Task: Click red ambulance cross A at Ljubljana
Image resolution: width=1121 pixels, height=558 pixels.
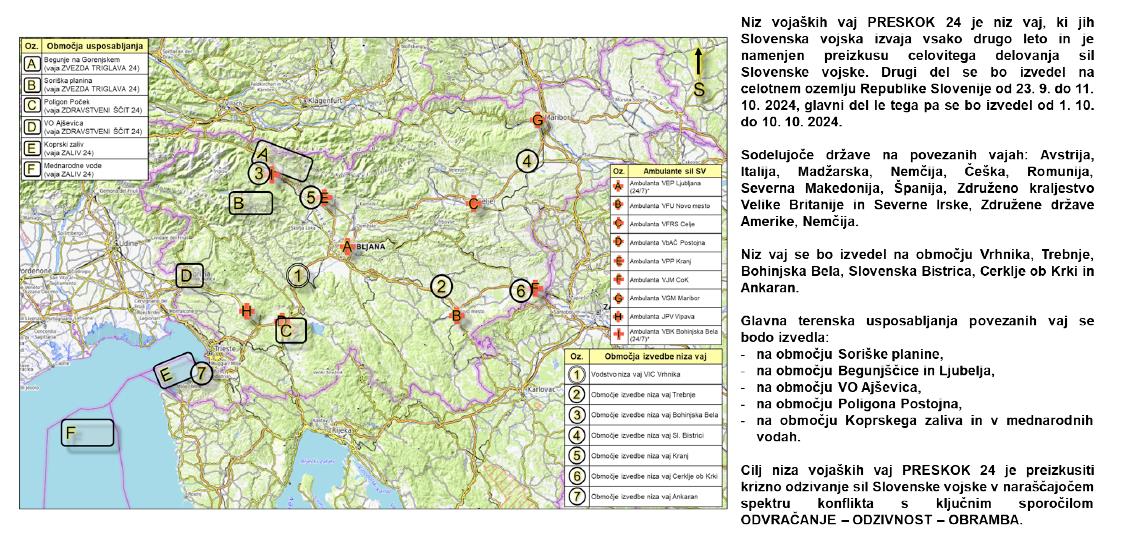Action: pyautogui.click(x=347, y=246)
